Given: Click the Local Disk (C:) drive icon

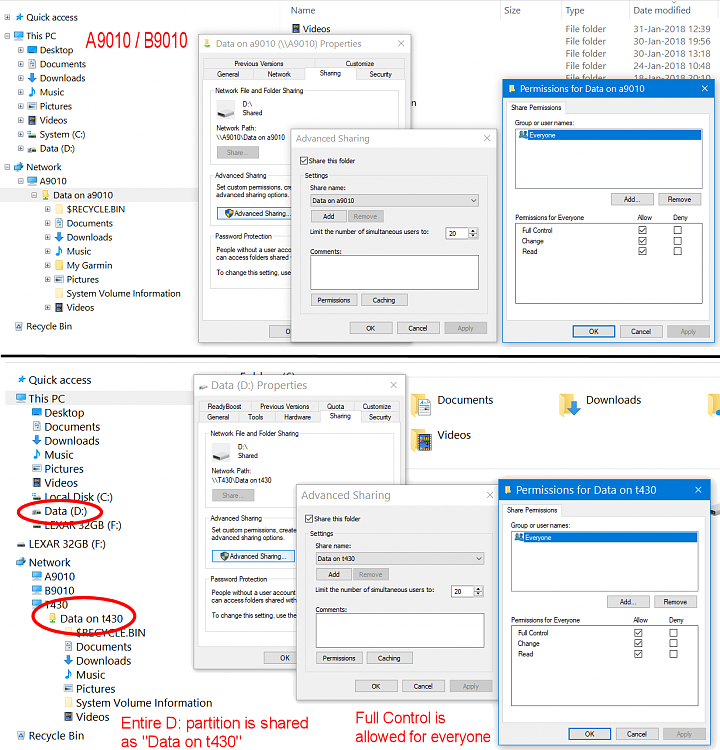Looking at the screenshot, I should [37, 496].
